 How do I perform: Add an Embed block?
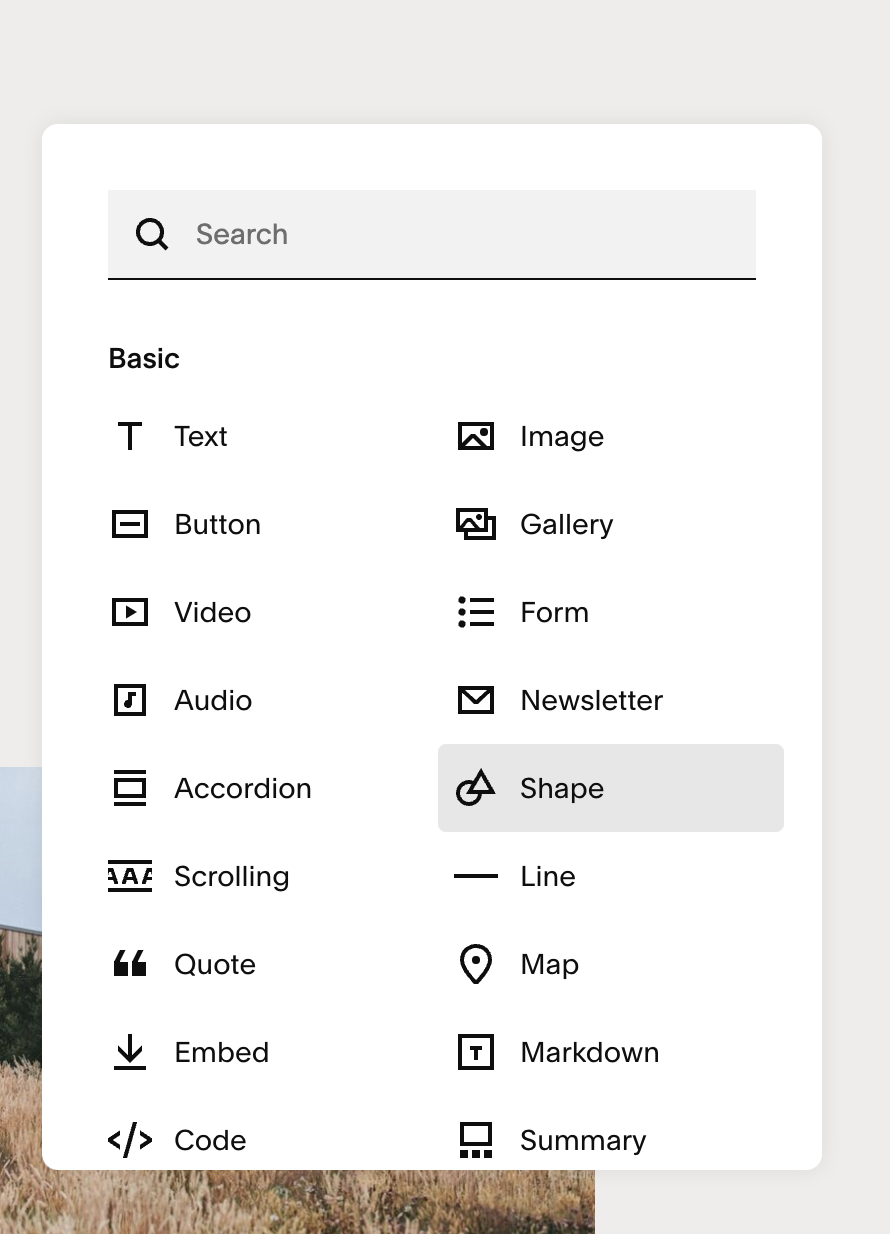pyautogui.click(x=130, y=1052)
